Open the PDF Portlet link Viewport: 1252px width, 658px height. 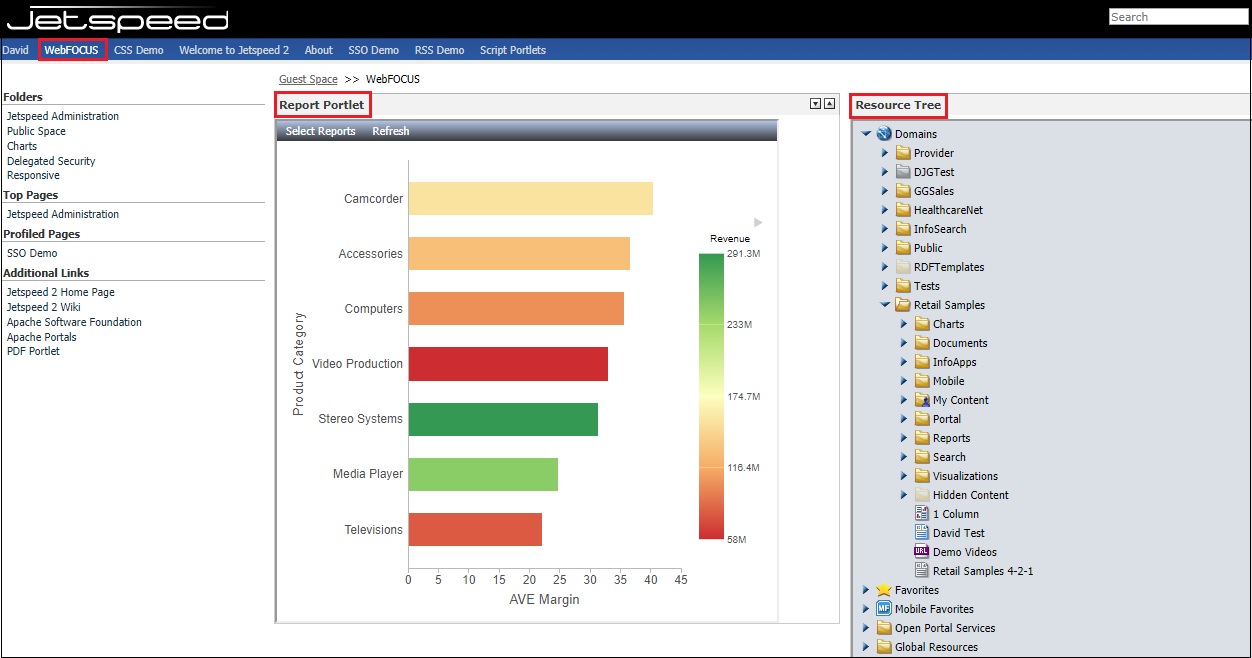33,351
